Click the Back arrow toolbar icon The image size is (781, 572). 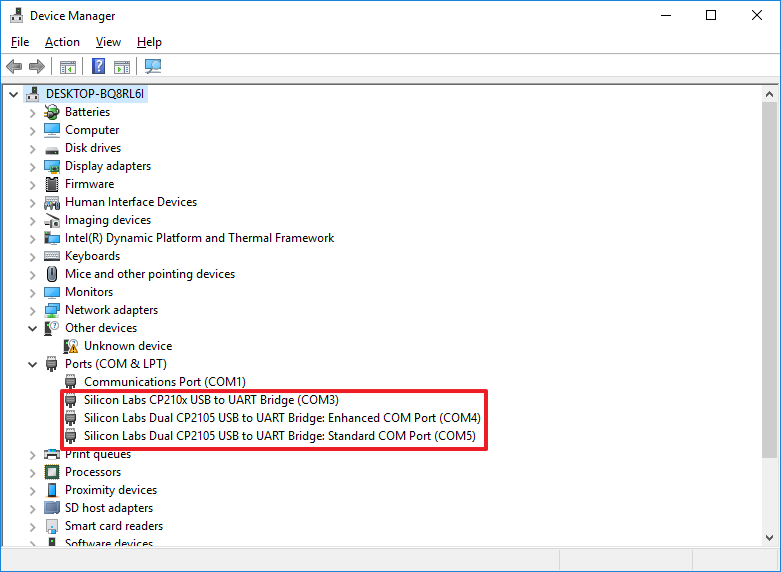[x=14, y=66]
